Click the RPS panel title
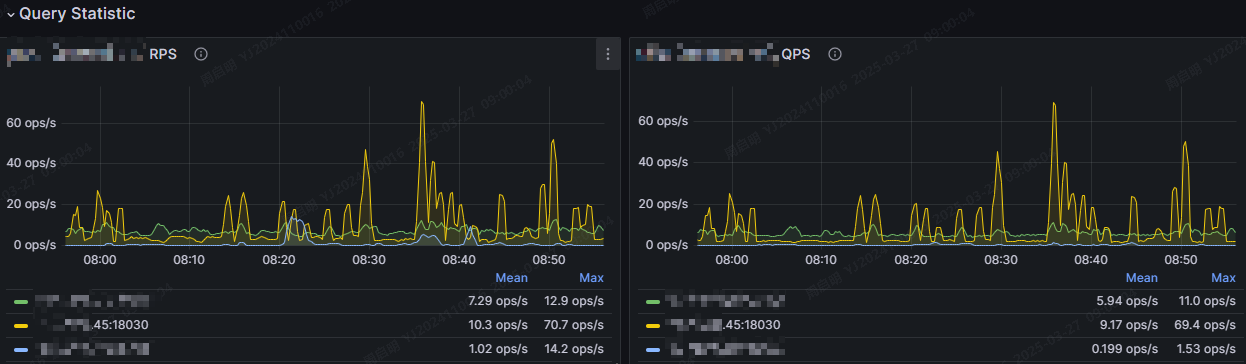1246x364 pixels. (92, 54)
